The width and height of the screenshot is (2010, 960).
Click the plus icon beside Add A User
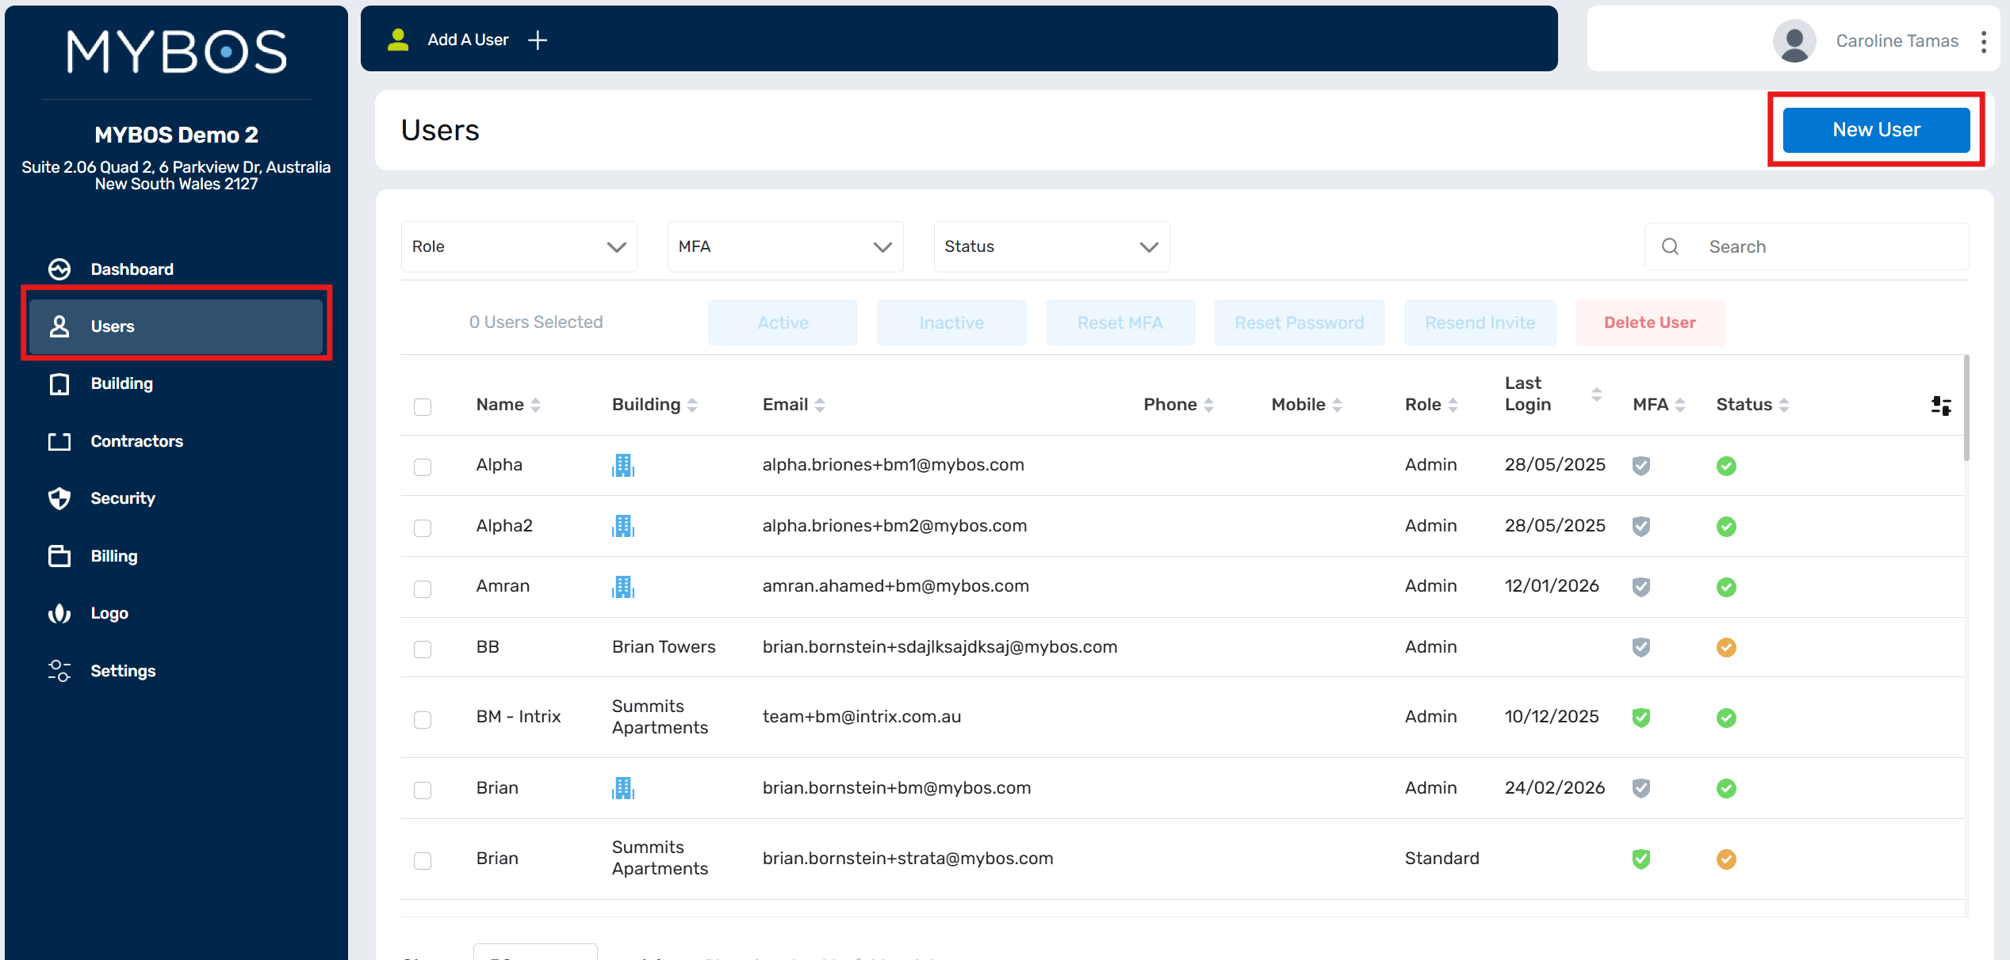538,40
